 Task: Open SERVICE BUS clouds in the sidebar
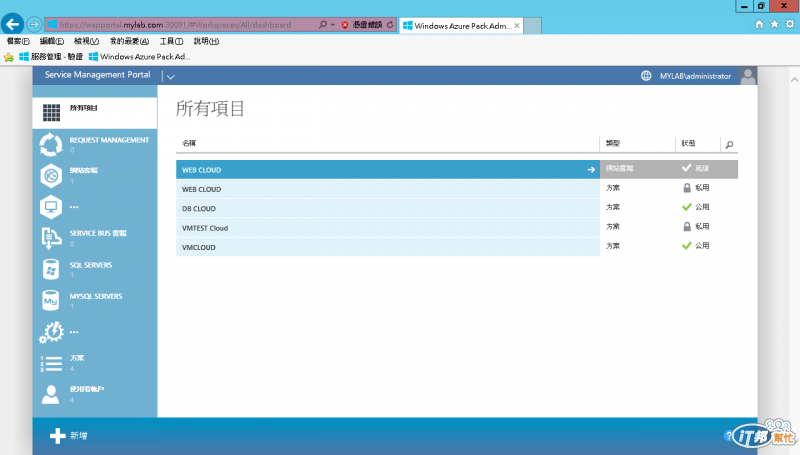pyautogui.click(x=94, y=238)
